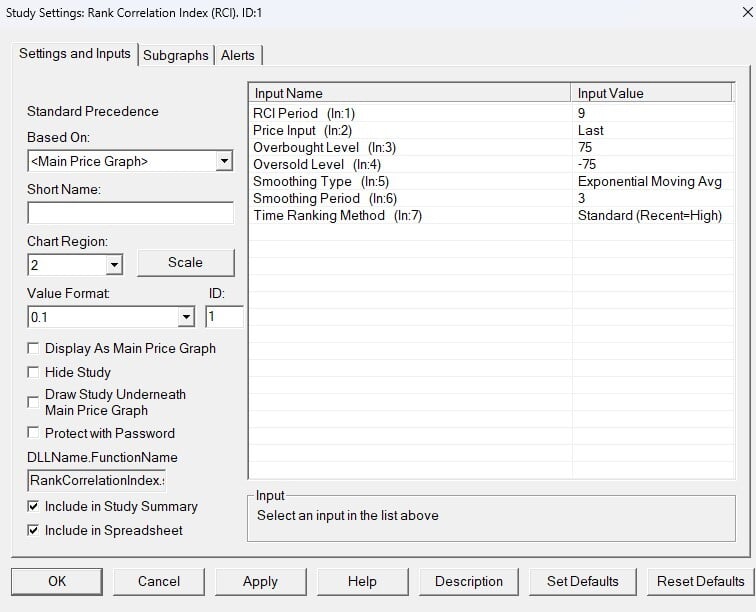The height and width of the screenshot is (612, 756).
Task: Click the OK button
Action: click(x=57, y=581)
